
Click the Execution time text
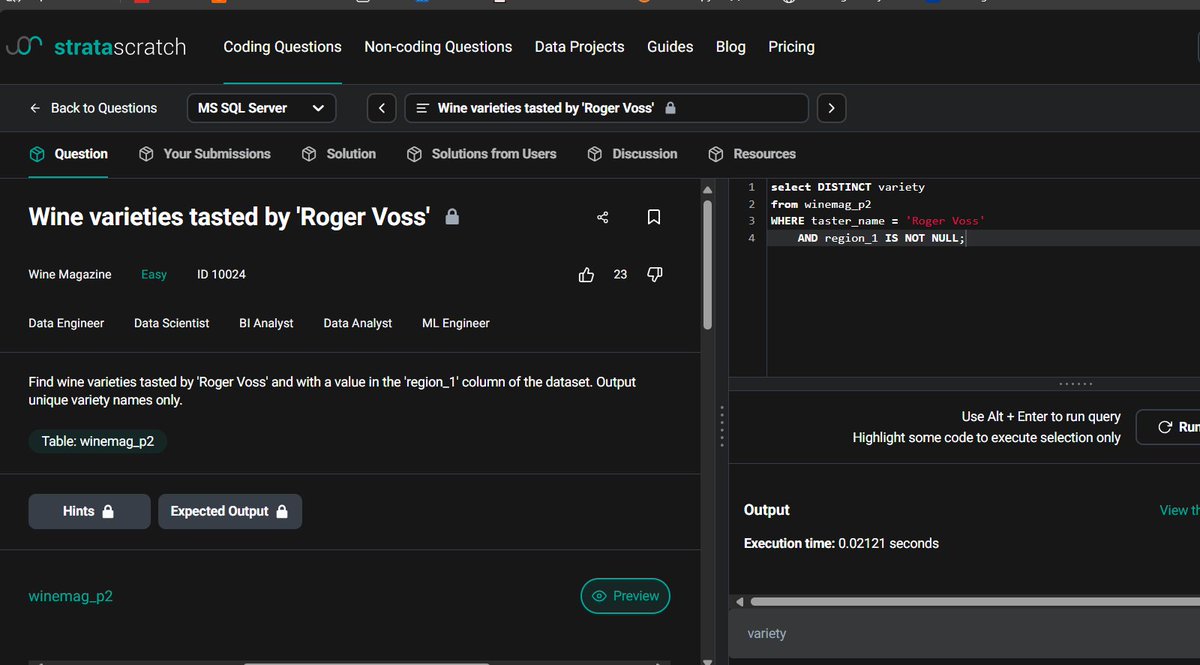click(841, 544)
